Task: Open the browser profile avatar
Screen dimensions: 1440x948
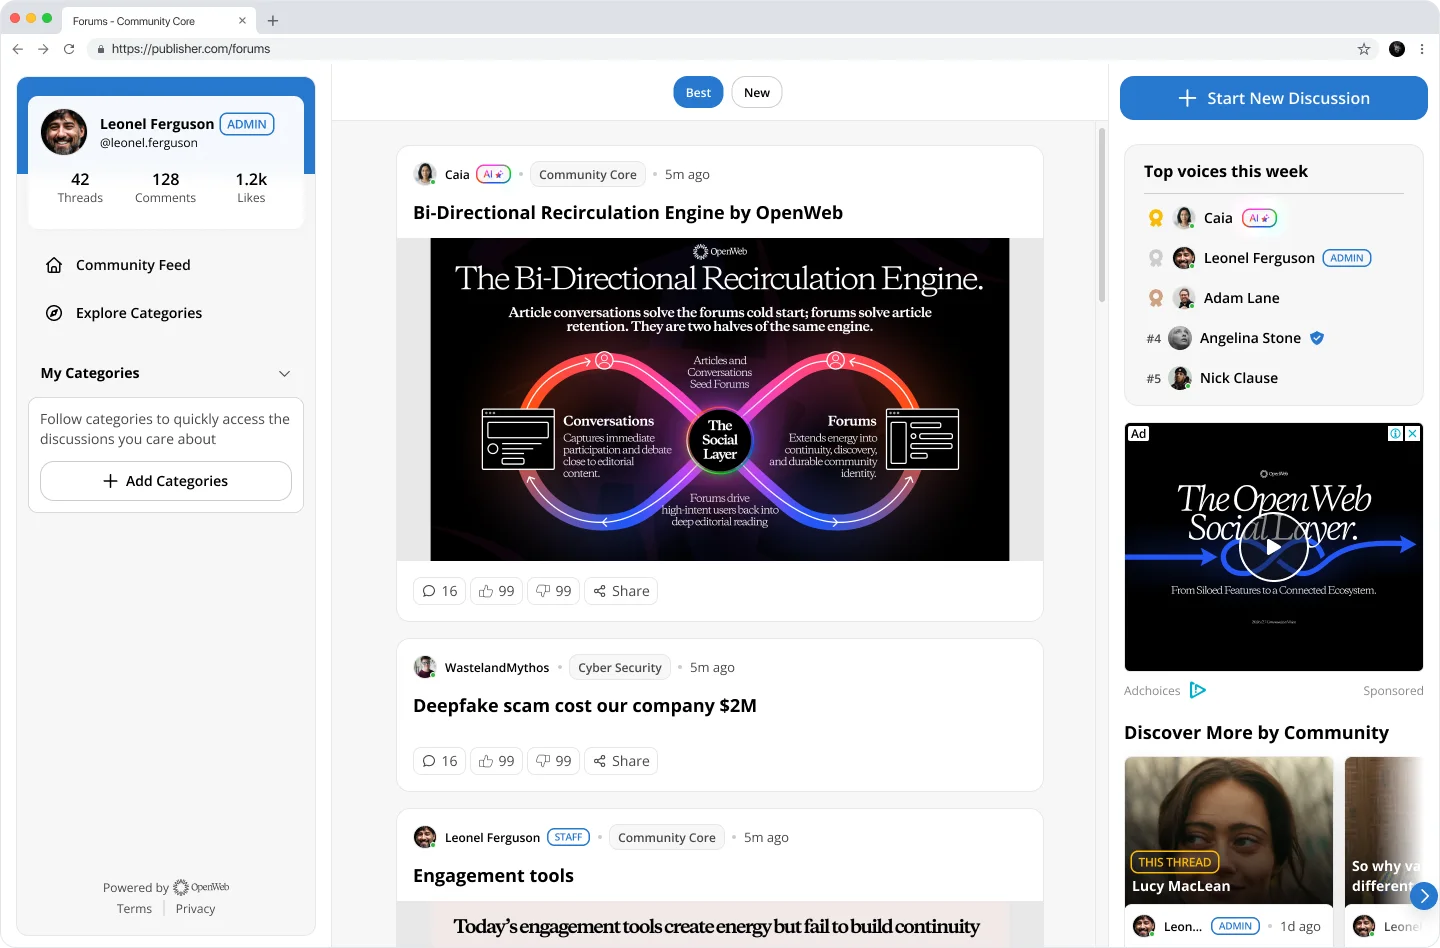Action: point(1397,49)
